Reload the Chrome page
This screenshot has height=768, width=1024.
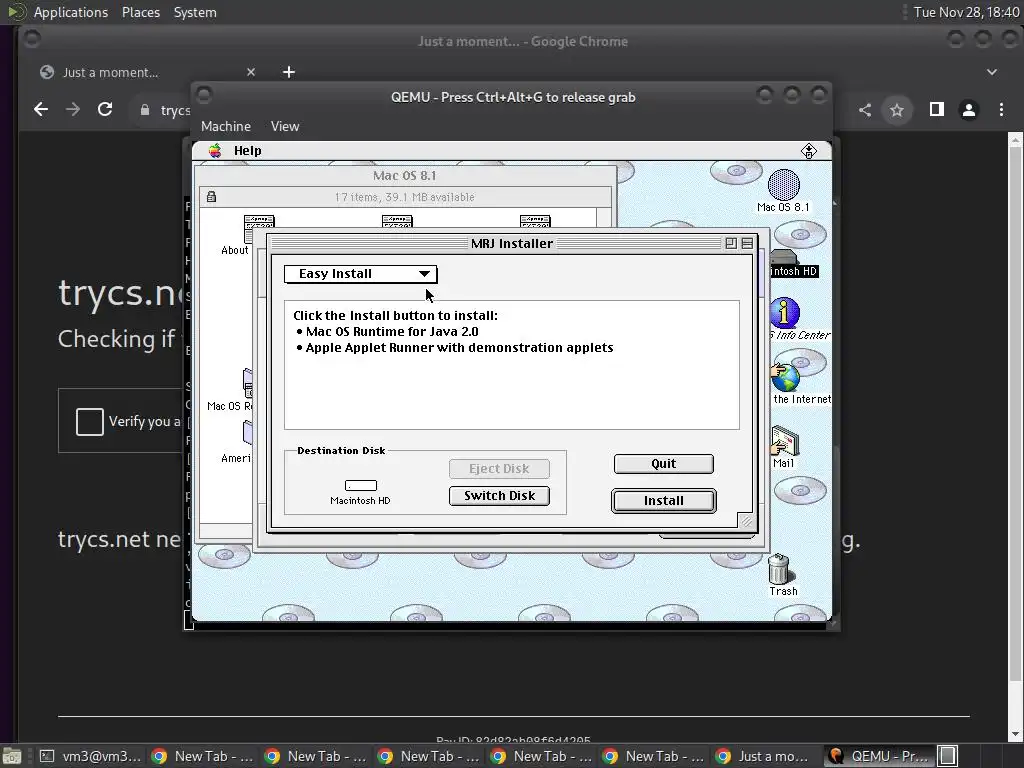pyautogui.click(x=105, y=109)
